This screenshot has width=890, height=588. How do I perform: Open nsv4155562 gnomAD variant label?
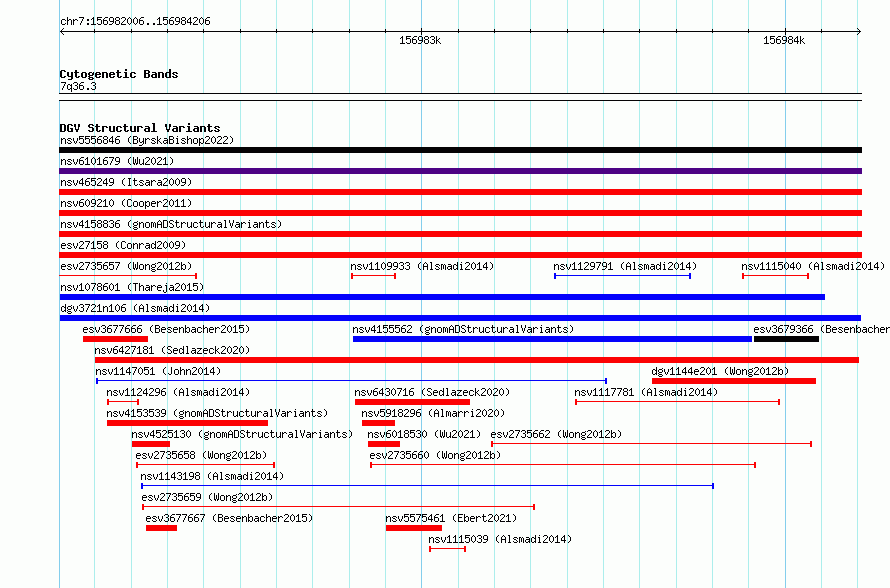tap(463, 329)
